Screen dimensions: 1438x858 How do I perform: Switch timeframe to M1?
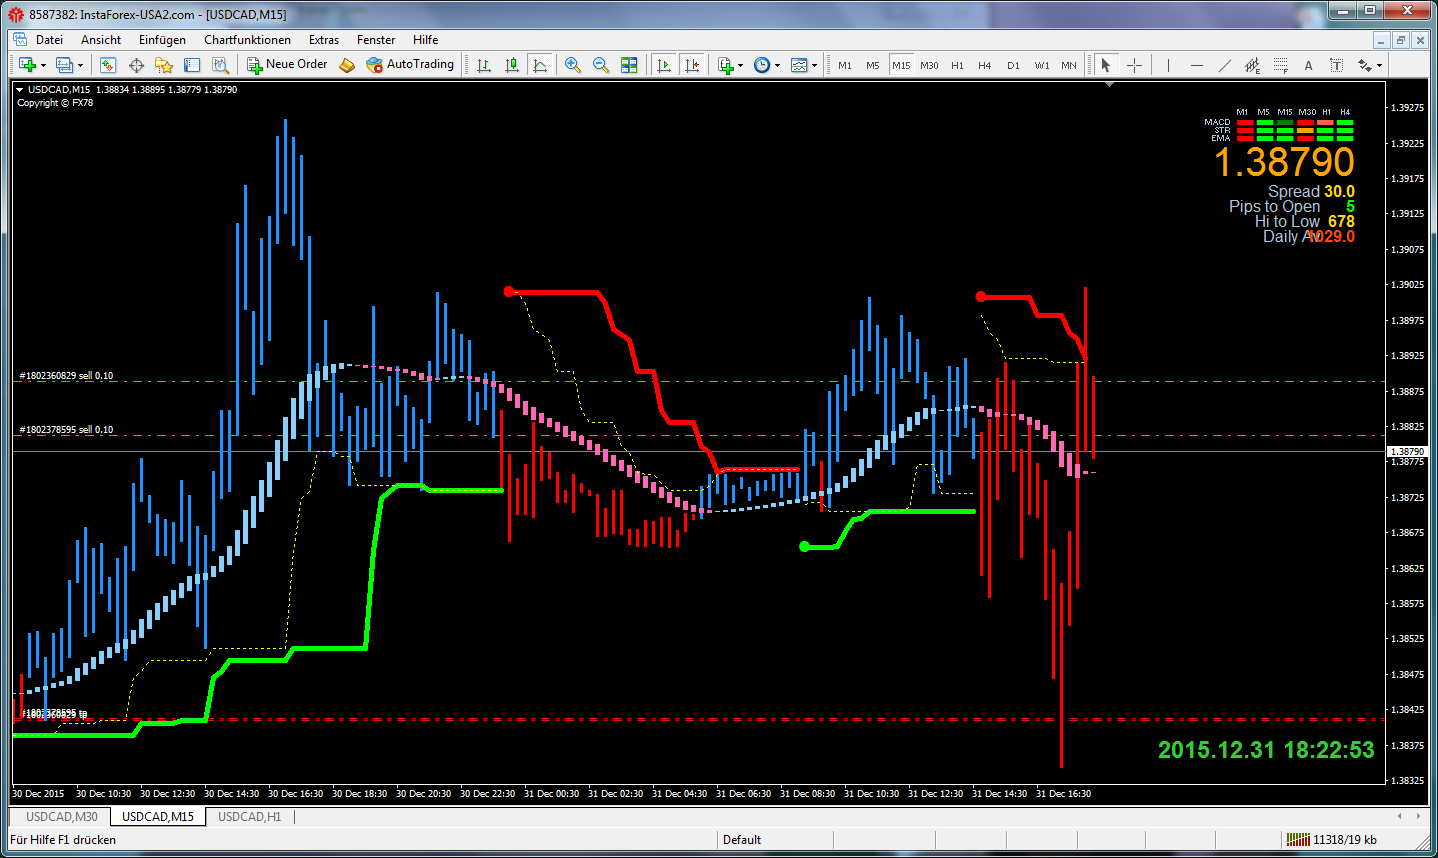coord(845,65)
